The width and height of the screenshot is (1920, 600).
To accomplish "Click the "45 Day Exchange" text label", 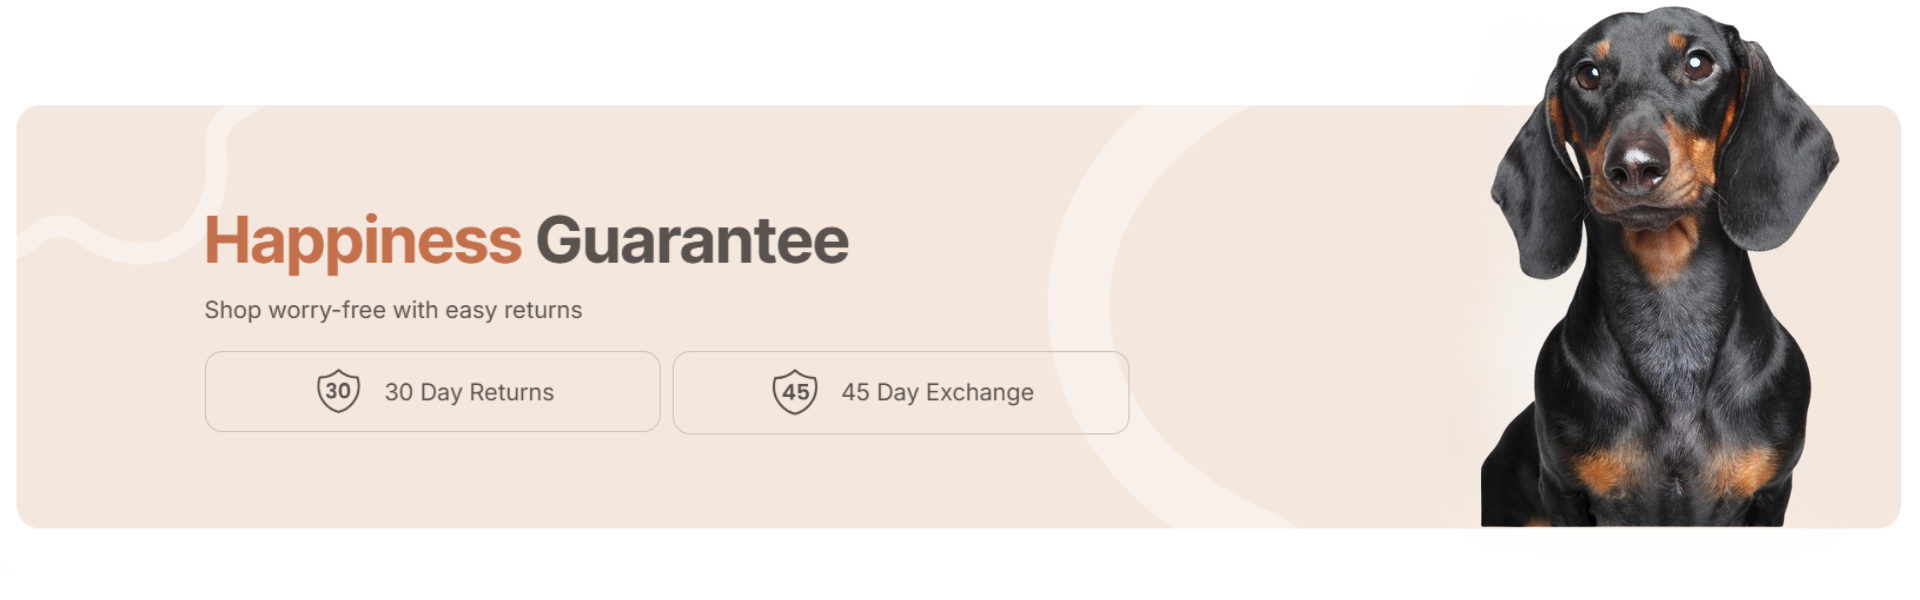I will (x=937, y=392).
